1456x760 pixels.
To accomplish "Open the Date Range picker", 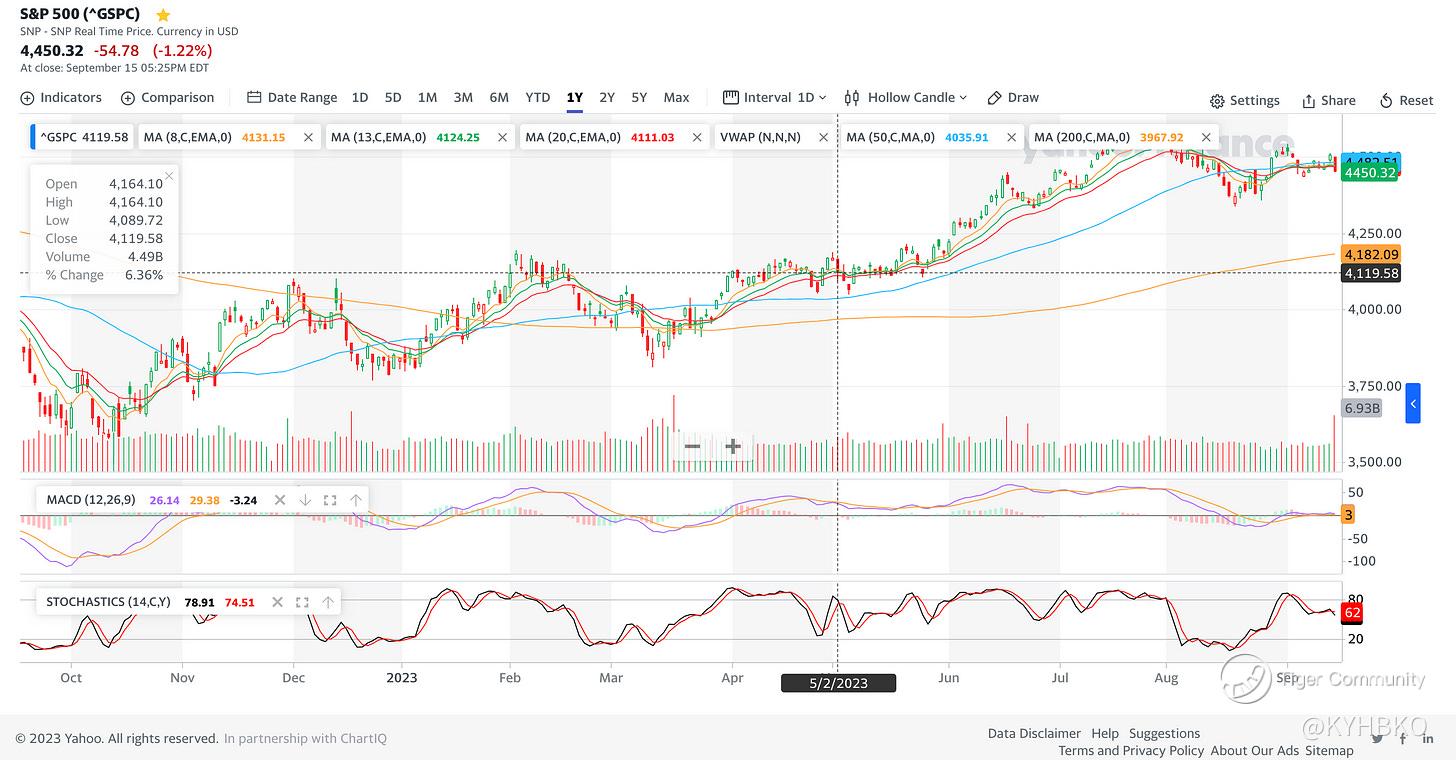I will [x=292, y=98].
